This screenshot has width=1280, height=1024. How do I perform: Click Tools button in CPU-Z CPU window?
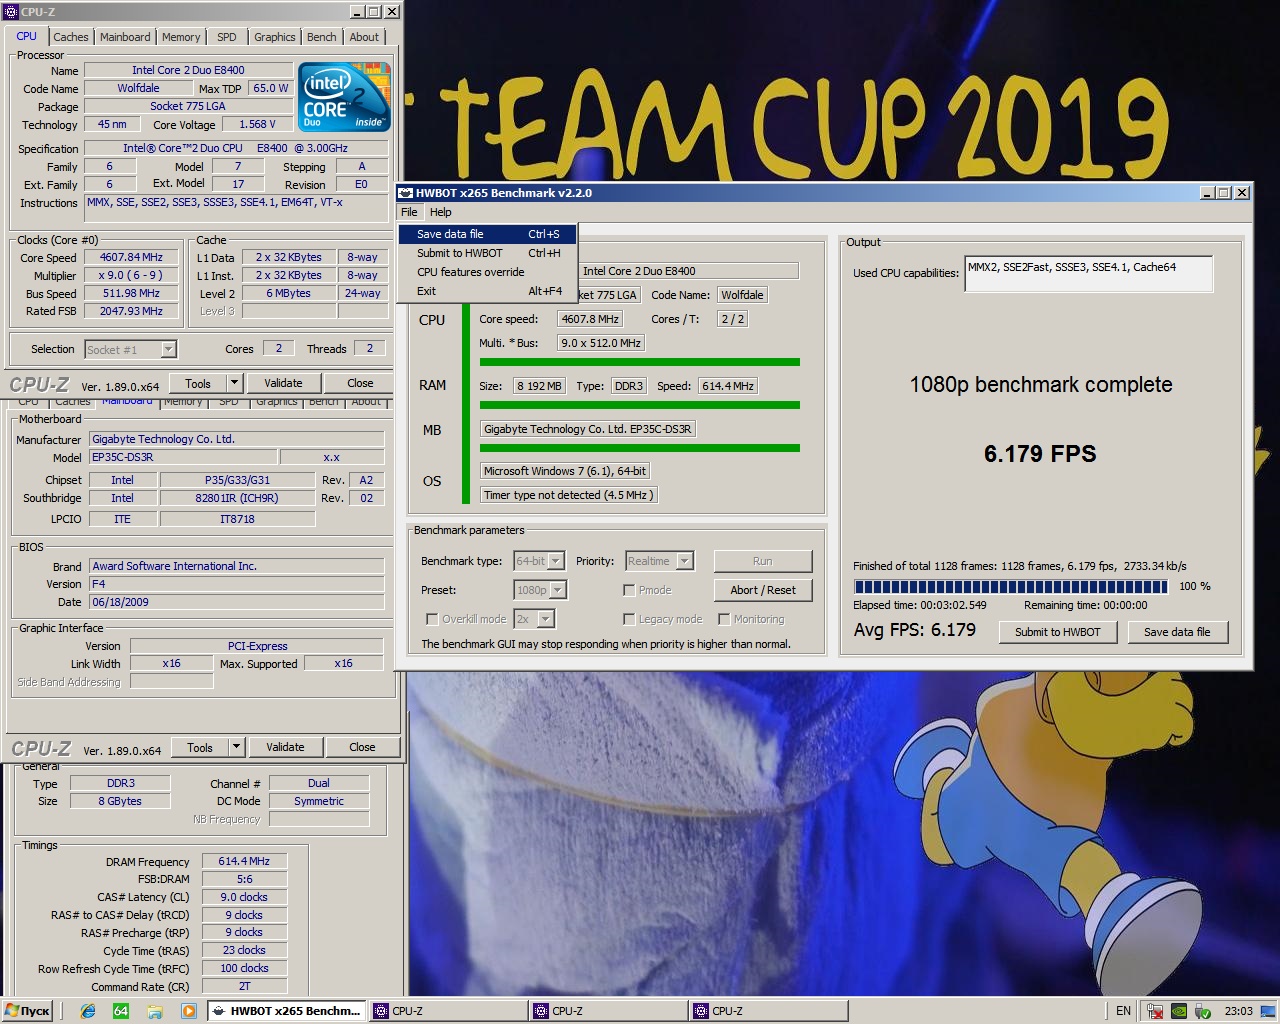click(198, 383)
